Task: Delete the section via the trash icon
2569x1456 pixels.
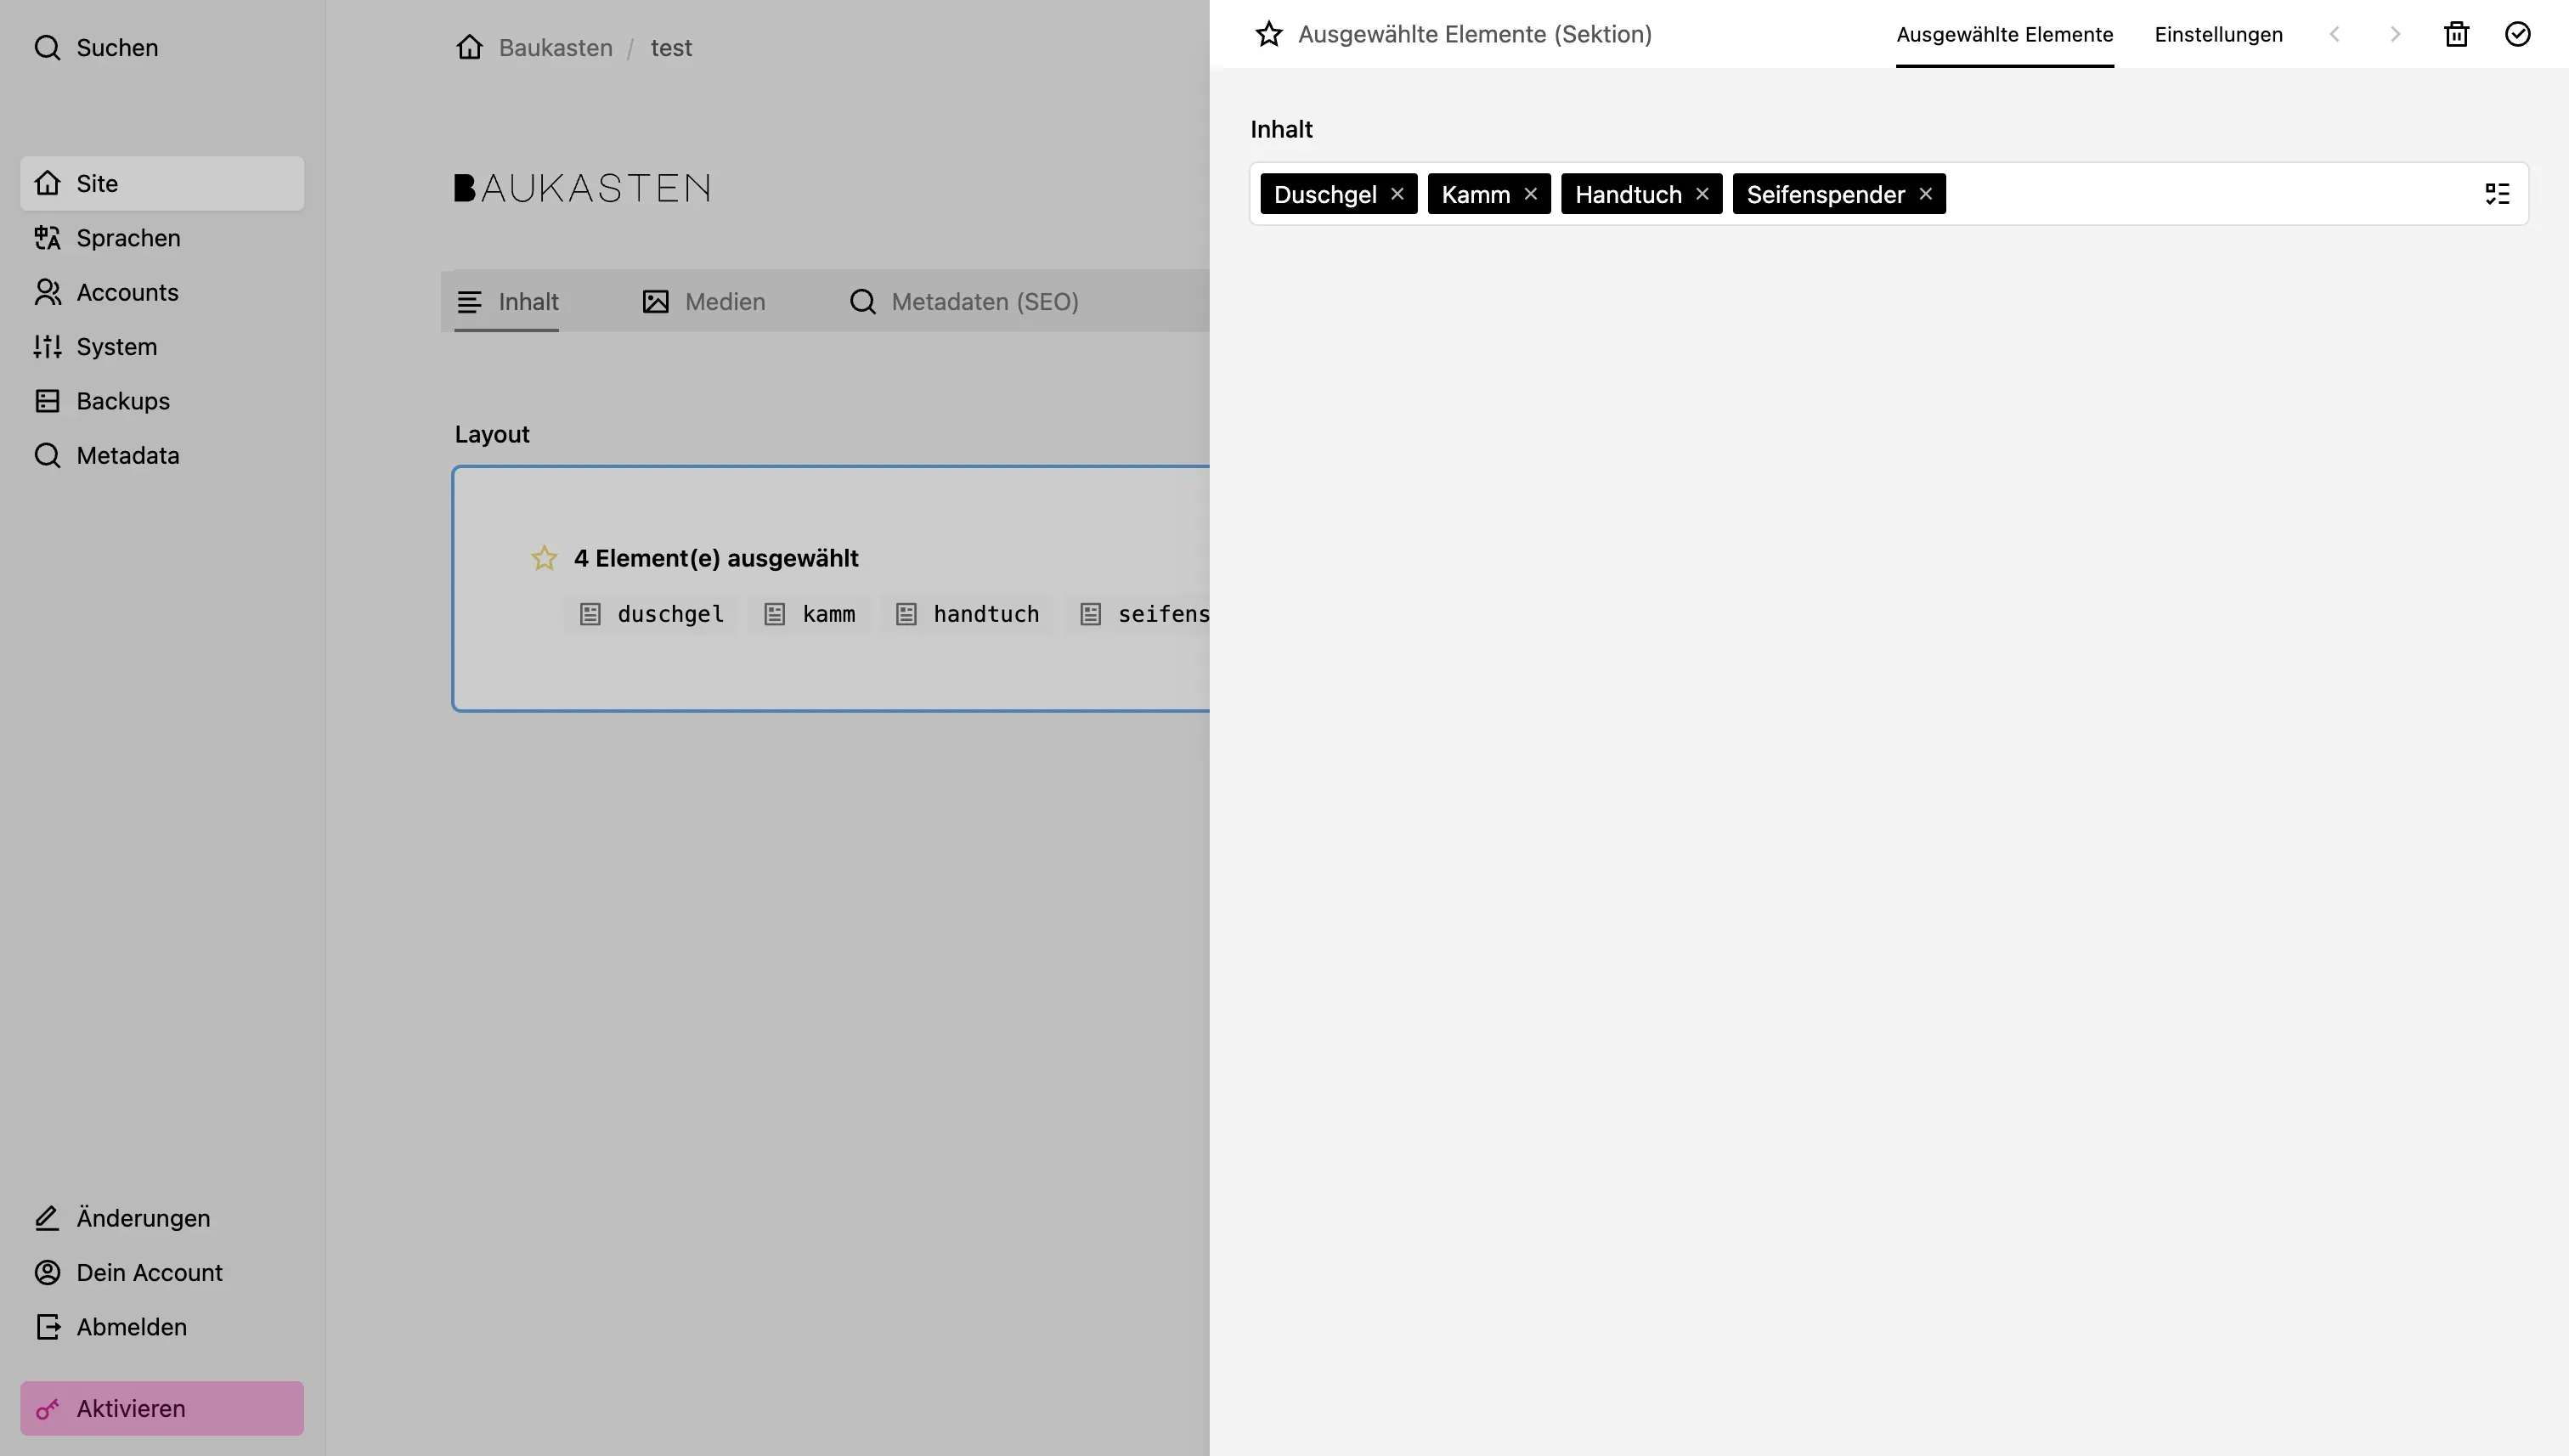Action: (x=2457, y=33)
